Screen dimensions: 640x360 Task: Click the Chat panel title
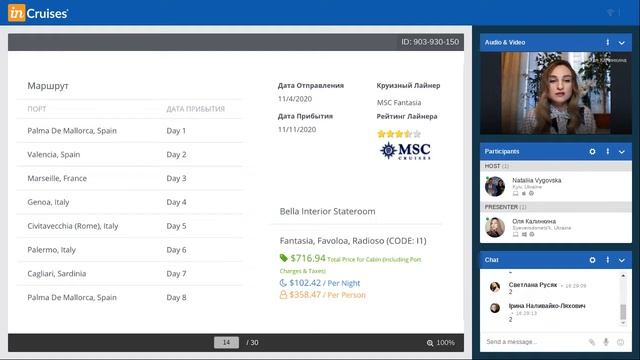(491, 260)
